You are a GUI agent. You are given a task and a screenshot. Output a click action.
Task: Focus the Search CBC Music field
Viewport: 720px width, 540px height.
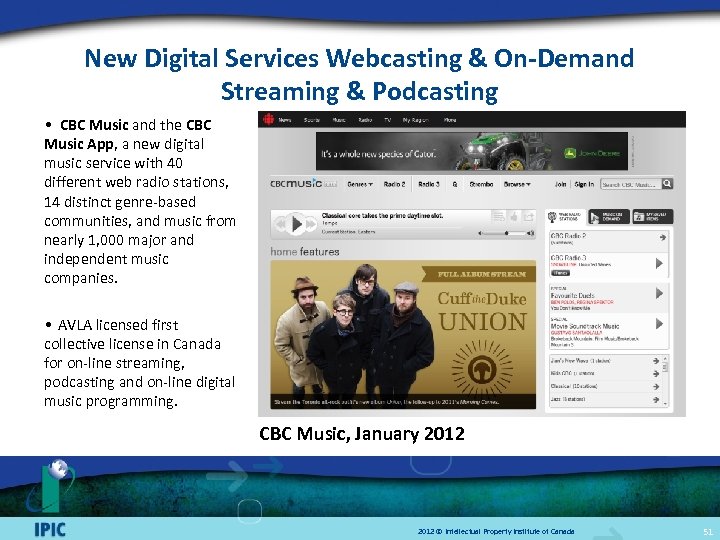[x=630, y=184]
